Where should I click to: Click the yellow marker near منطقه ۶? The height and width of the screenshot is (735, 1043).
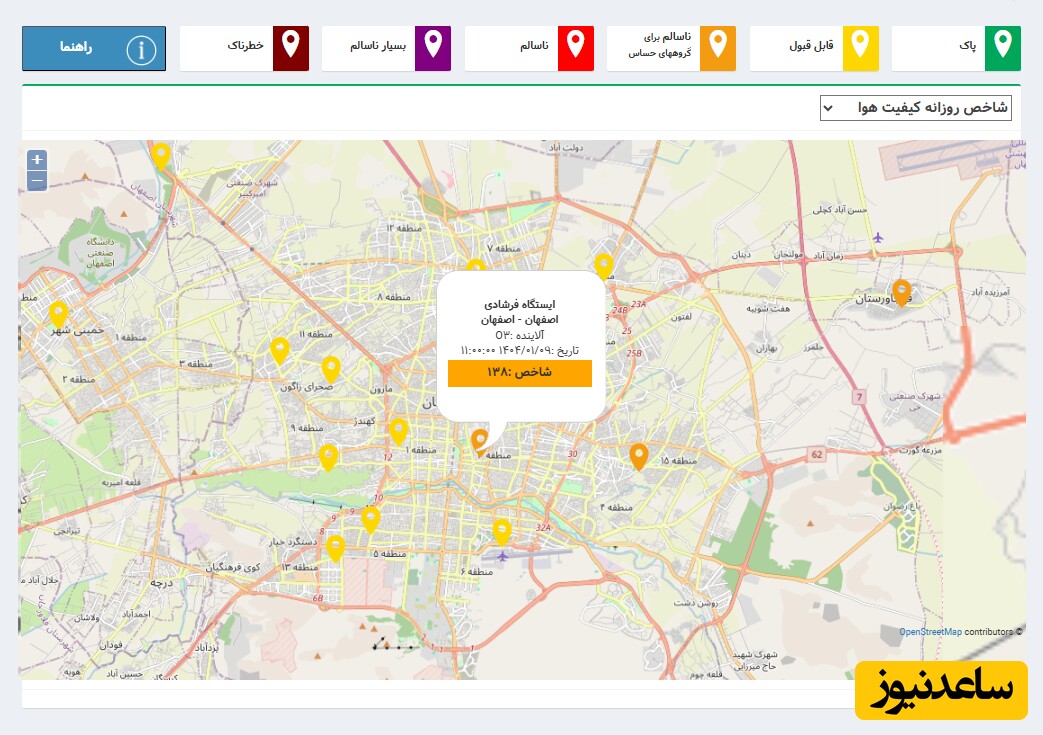(x=502, y=531)
